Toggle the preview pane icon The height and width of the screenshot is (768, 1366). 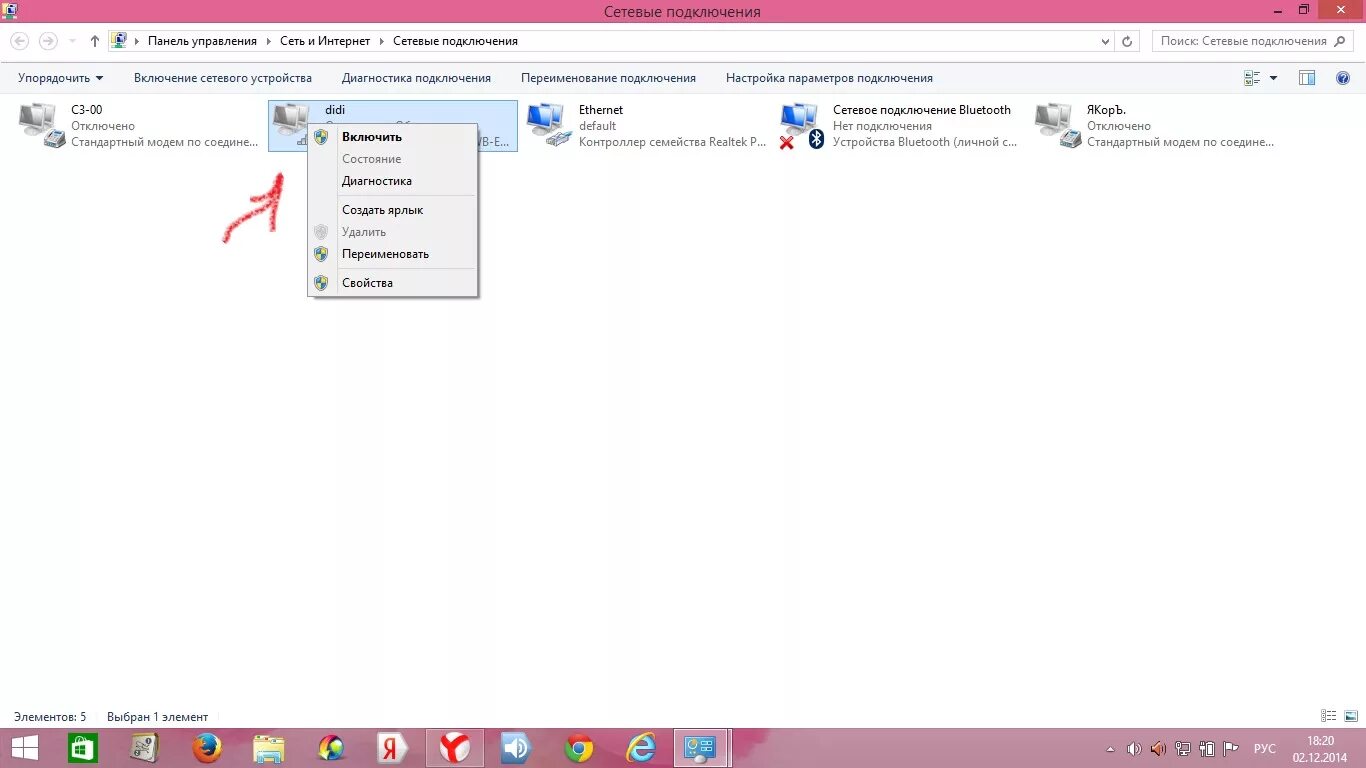(1306, 78)
